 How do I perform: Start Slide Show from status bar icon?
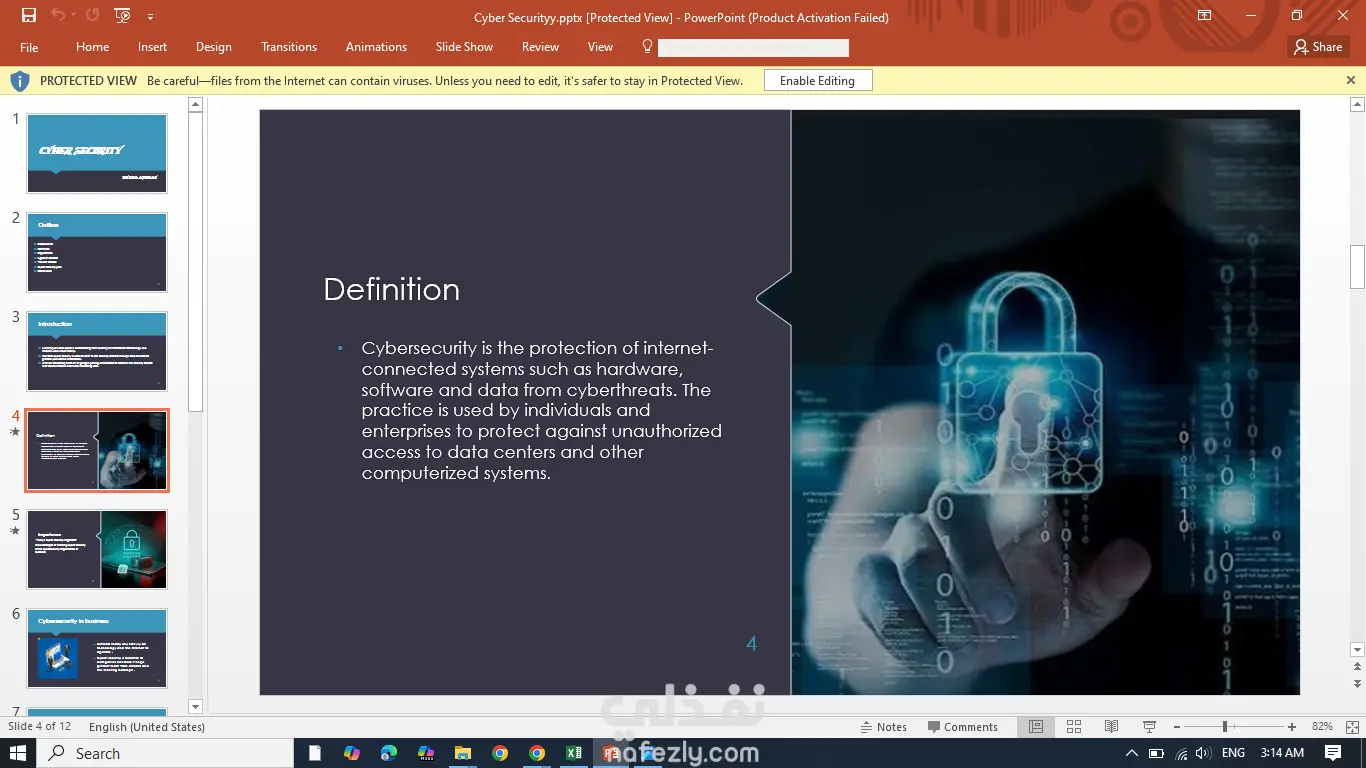1149,727
